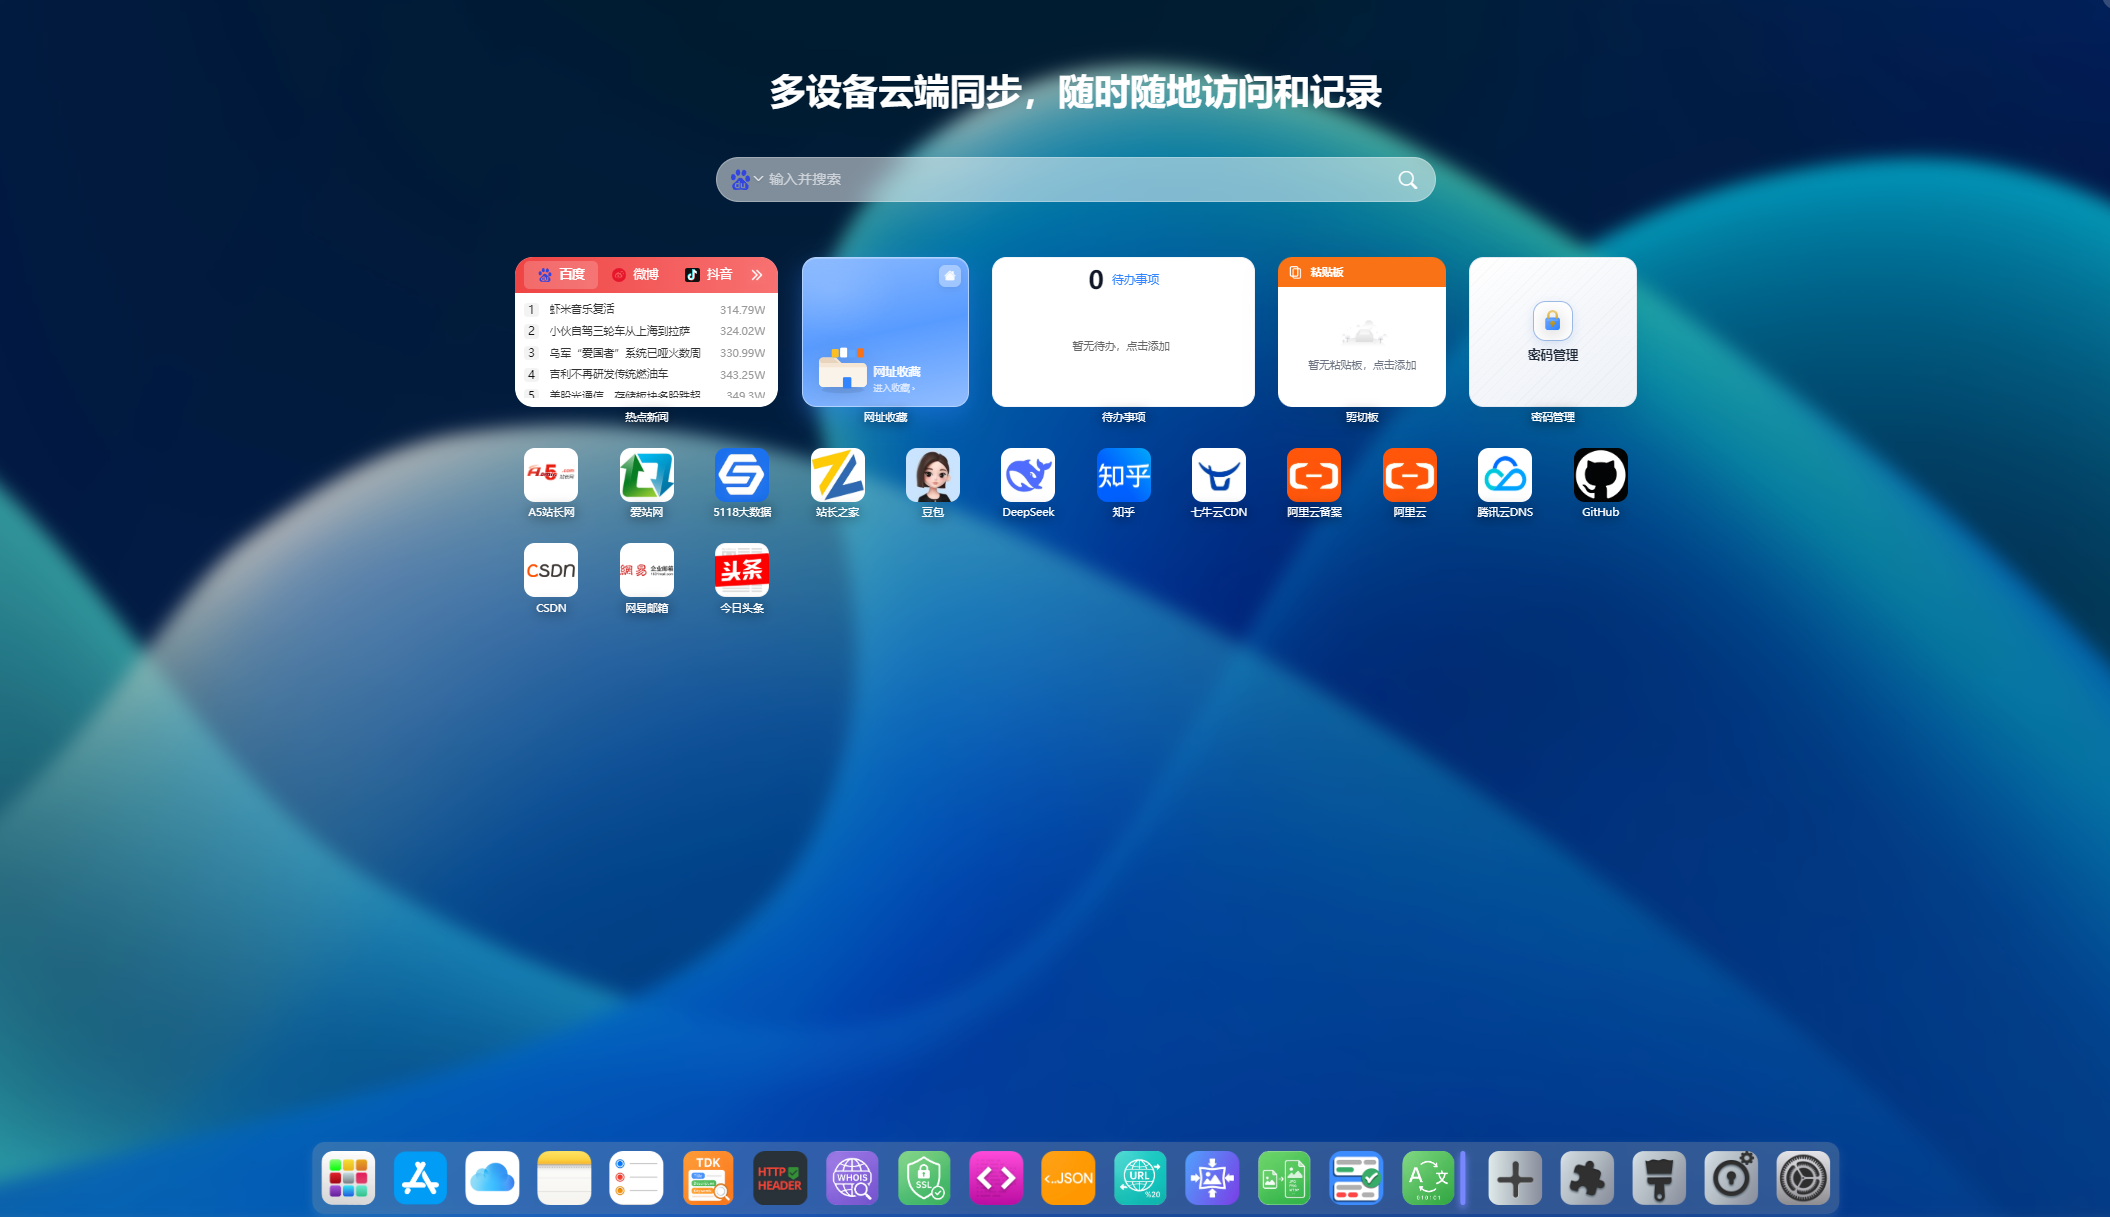Open the 网易邮箱 shortcut
Viewport: 2110px width, 1217px height.
tap(647, 570)
